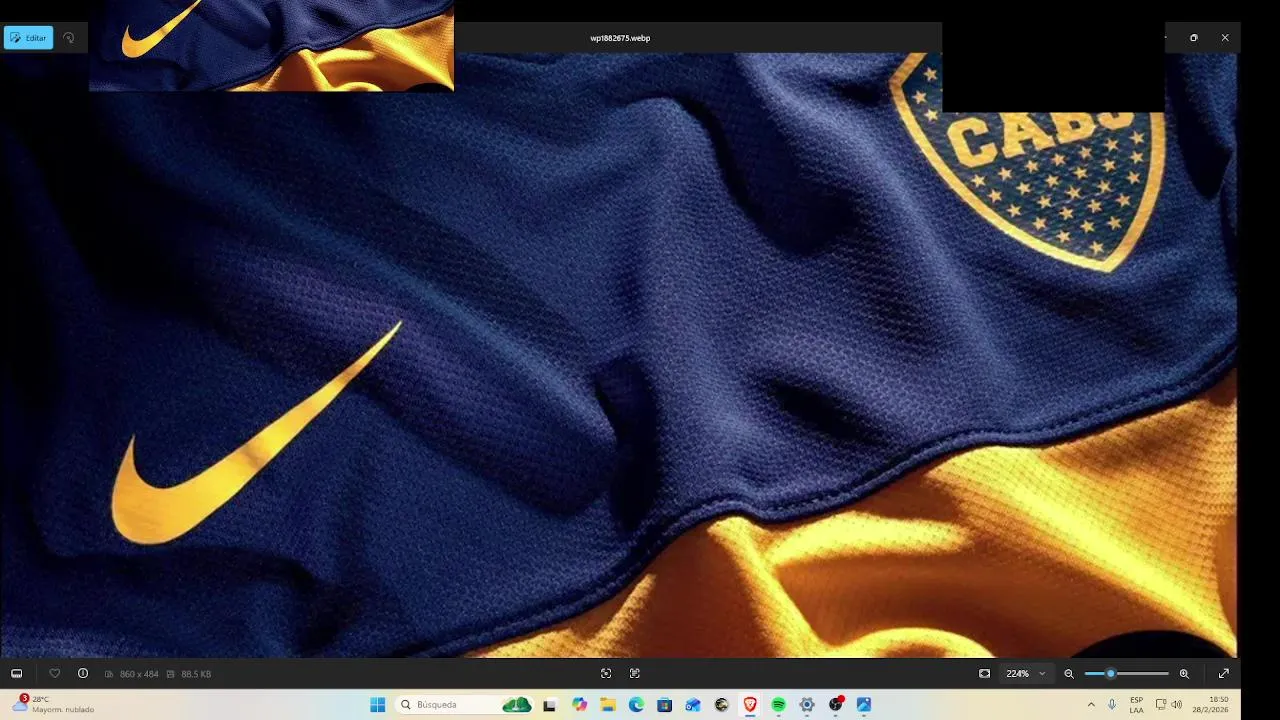Open the volume tray icon

[x=1177, y=705]
